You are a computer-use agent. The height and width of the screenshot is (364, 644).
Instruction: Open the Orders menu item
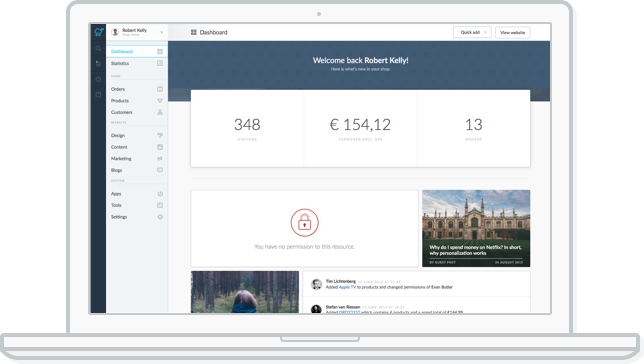pyautogui.click(x=137, y=89)
